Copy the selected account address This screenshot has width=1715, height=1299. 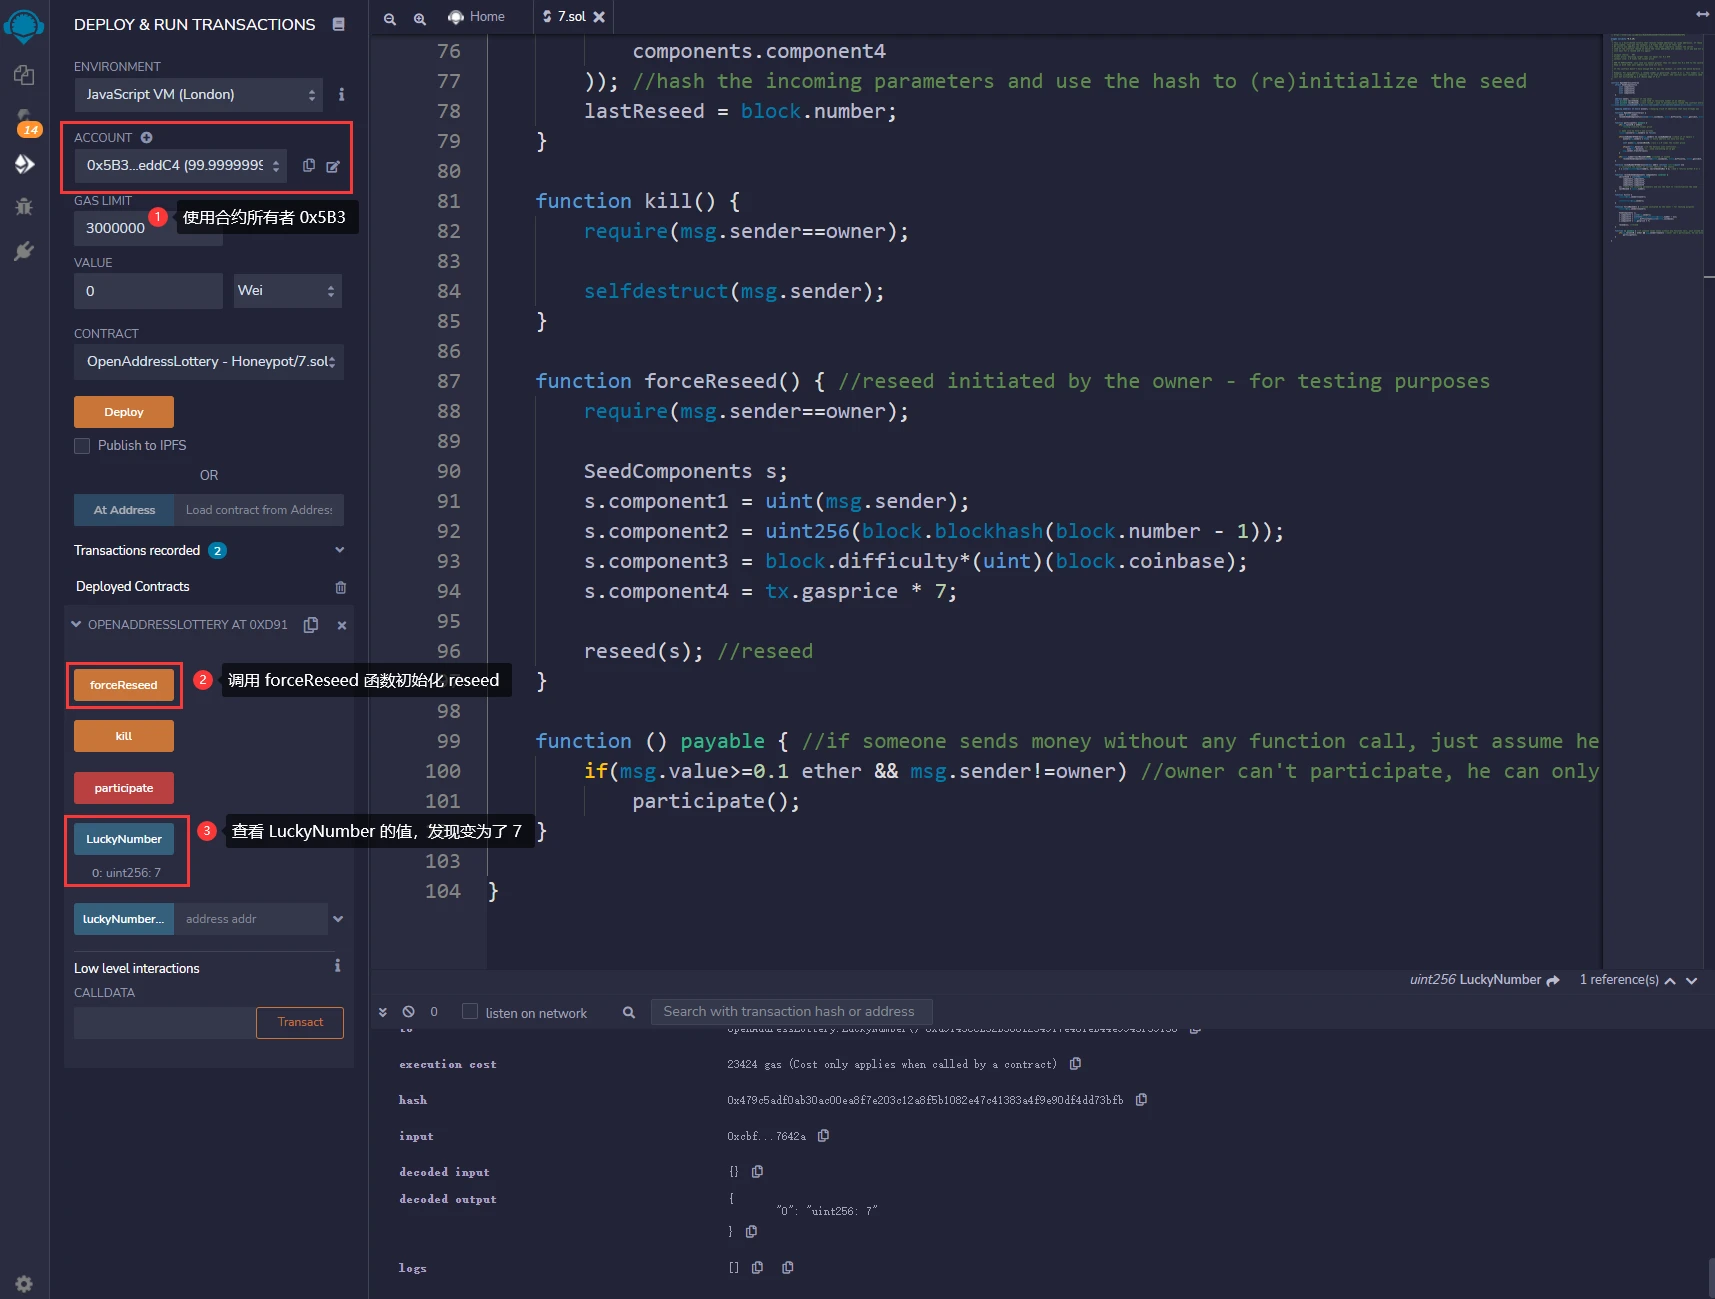309,165
